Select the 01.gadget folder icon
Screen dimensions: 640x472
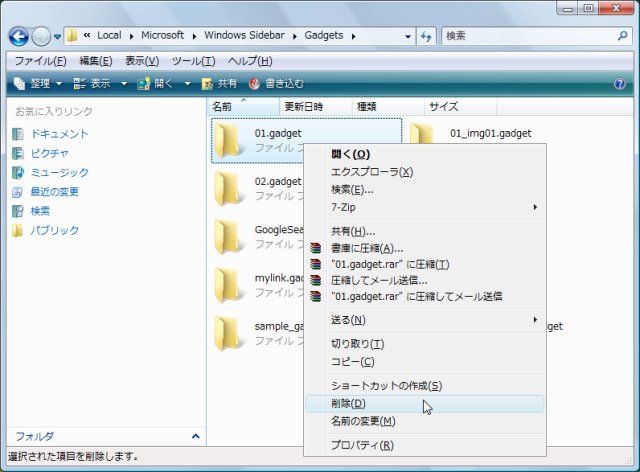pos(227,140)
